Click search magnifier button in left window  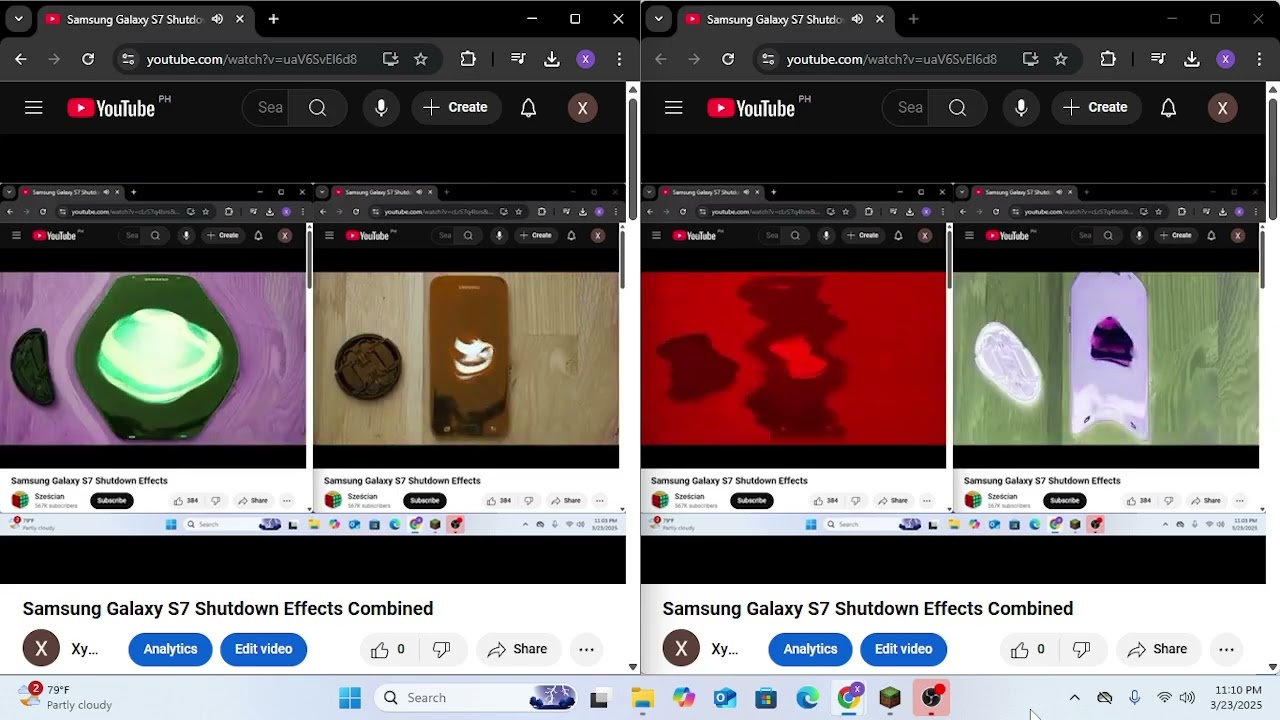(x=318, y=108)
